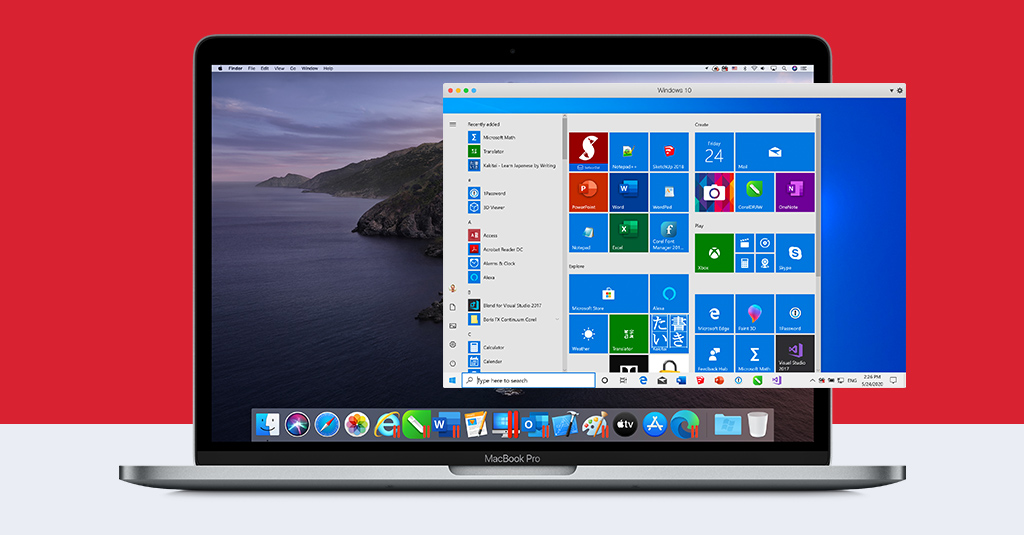This screenshot has width=1024, height=535.
Task: Open the Movies & TV small tile
Action: coord(745,243)
